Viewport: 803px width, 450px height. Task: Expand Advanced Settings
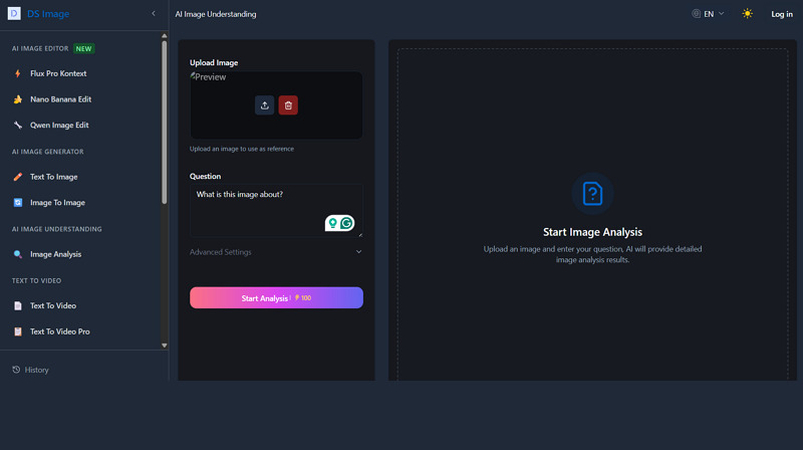tap(276, 252)
